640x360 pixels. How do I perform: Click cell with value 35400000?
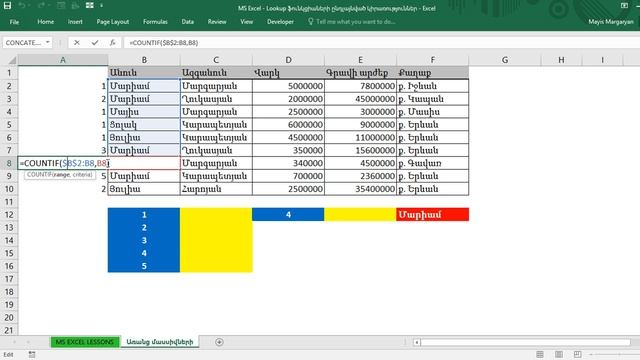[360, 189]
